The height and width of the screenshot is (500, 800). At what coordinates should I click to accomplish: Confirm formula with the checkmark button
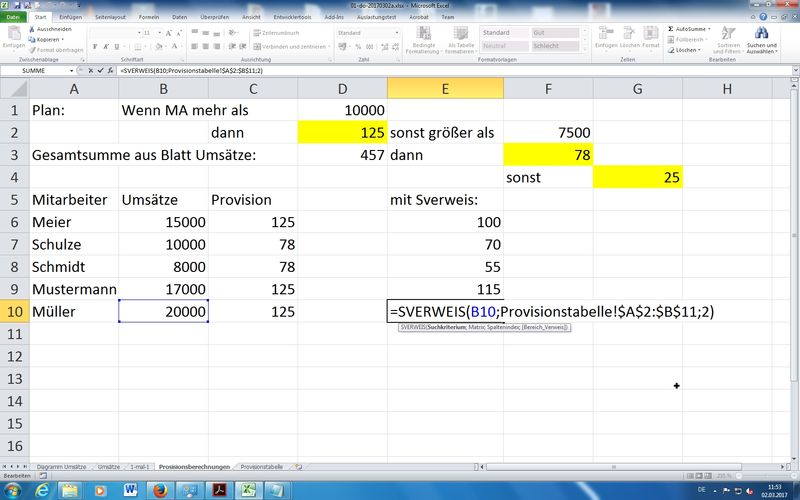coord(103,73)
